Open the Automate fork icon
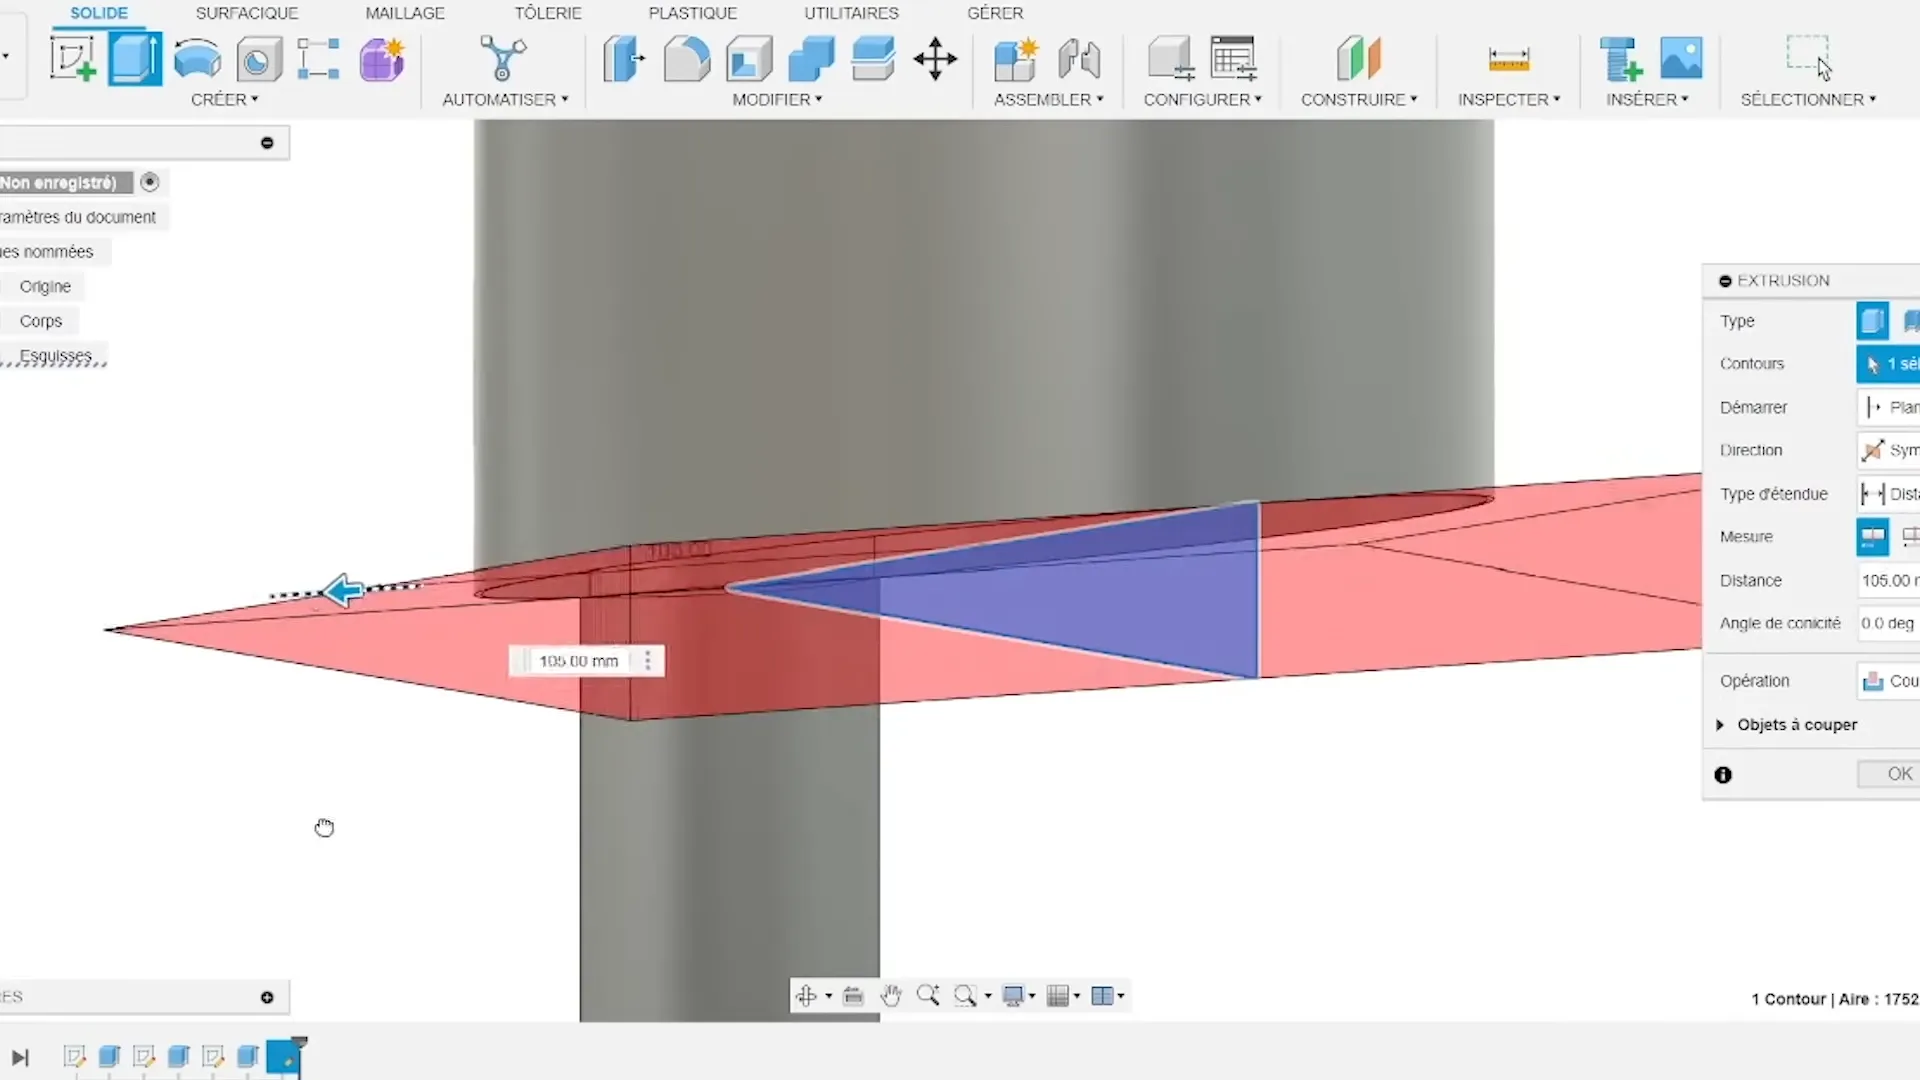Viewport: 1920px width, 1080px height. [503, 59]
